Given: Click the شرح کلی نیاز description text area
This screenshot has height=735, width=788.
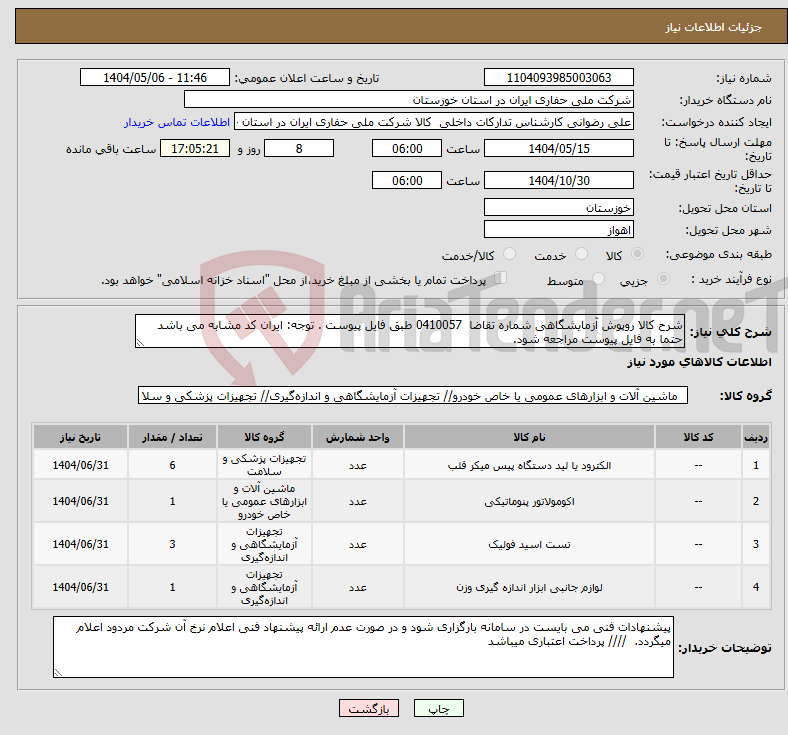Looking at the screenshot, I should point(410,332).
